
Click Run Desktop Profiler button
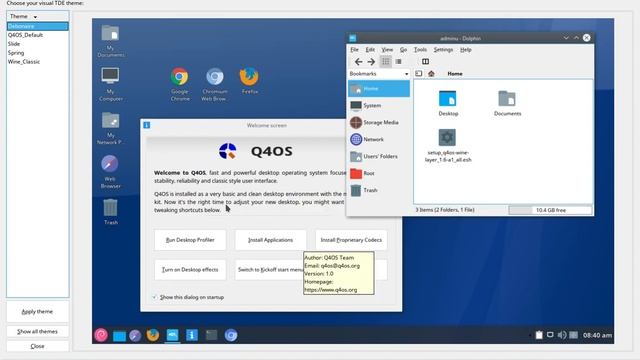(190, 240)
